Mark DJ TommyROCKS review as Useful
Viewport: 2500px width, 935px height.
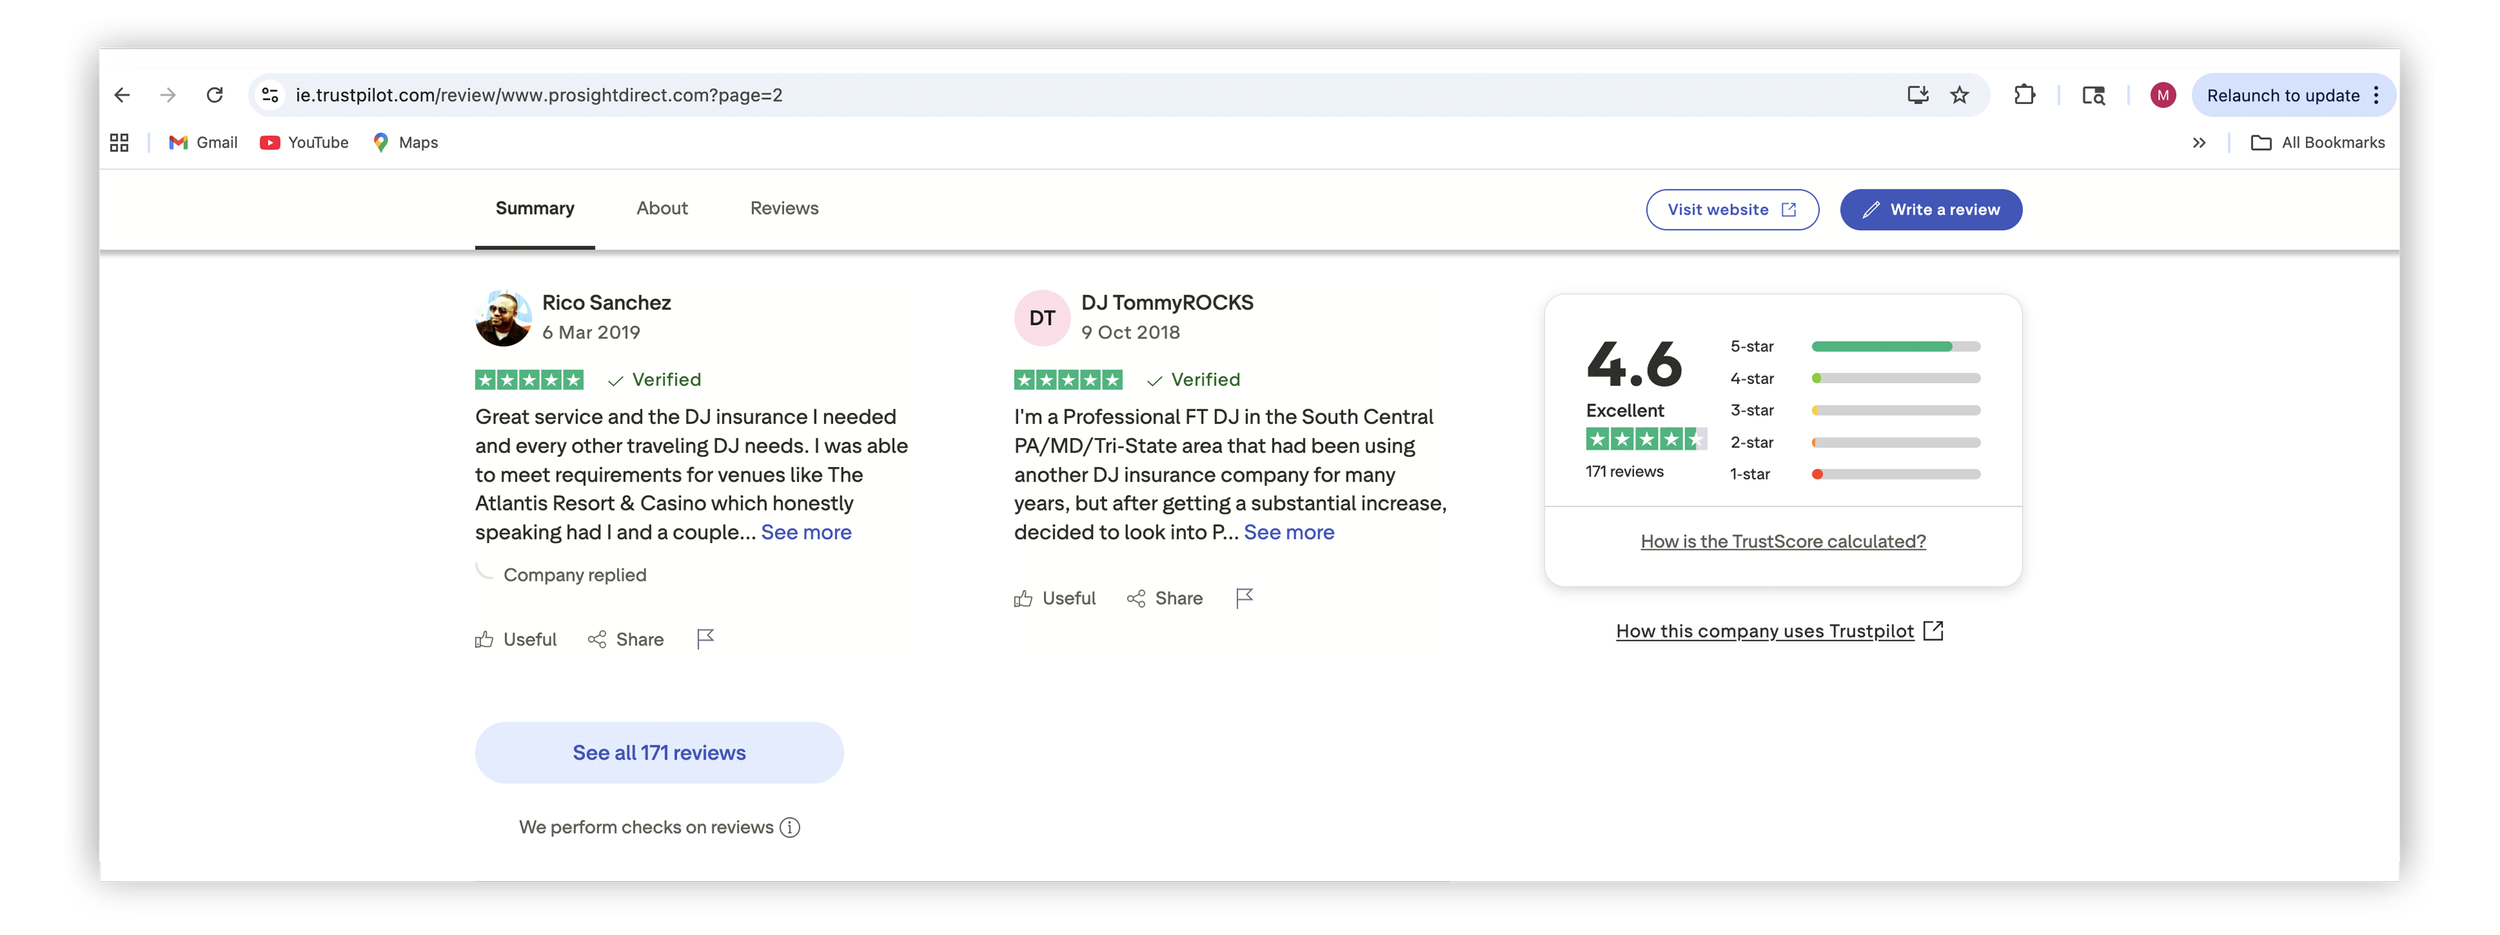click(1055, 599)
